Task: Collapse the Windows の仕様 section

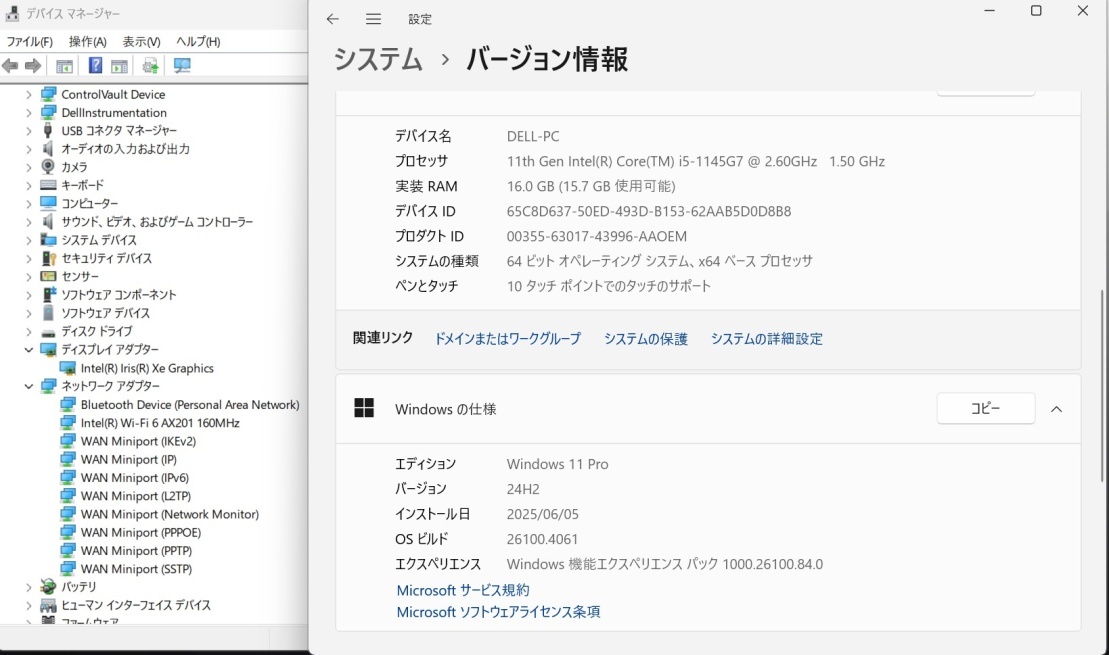Action: pos(1057,409)
